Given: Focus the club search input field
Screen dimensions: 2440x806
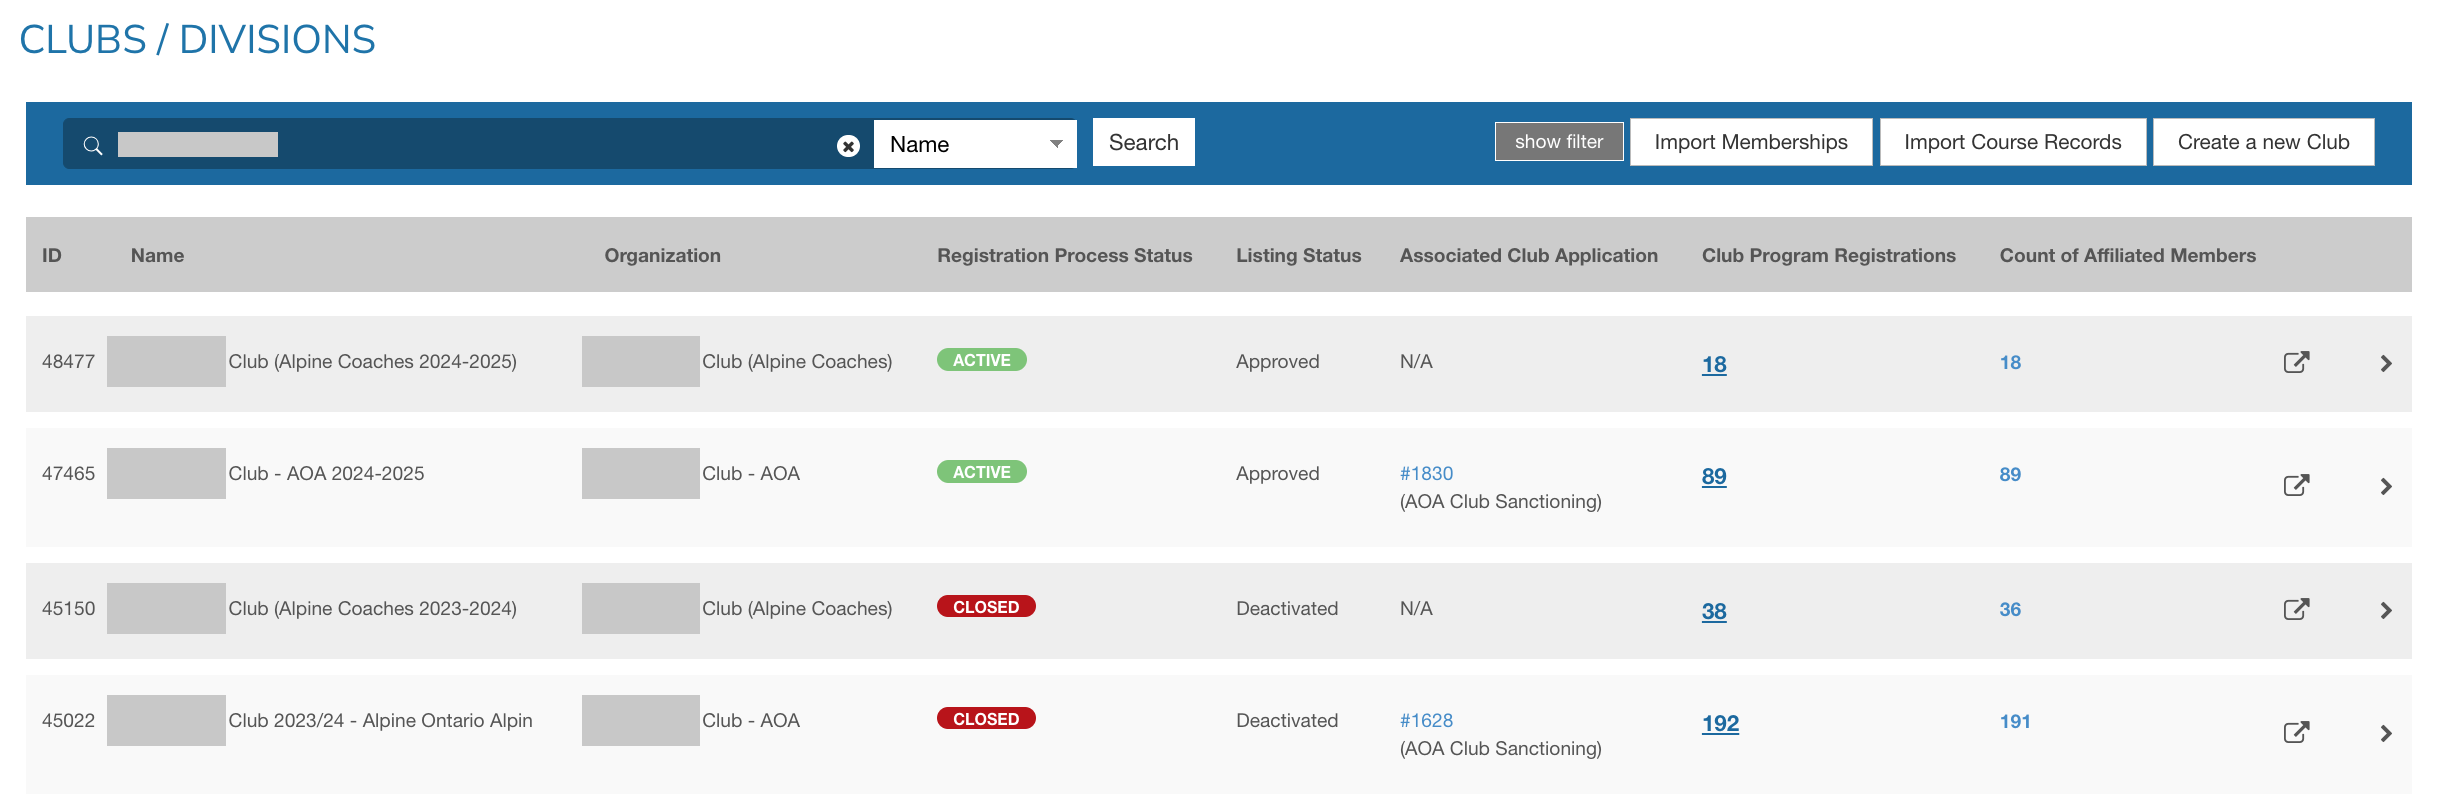Looking at the screenshot, I should pos(470,145).
